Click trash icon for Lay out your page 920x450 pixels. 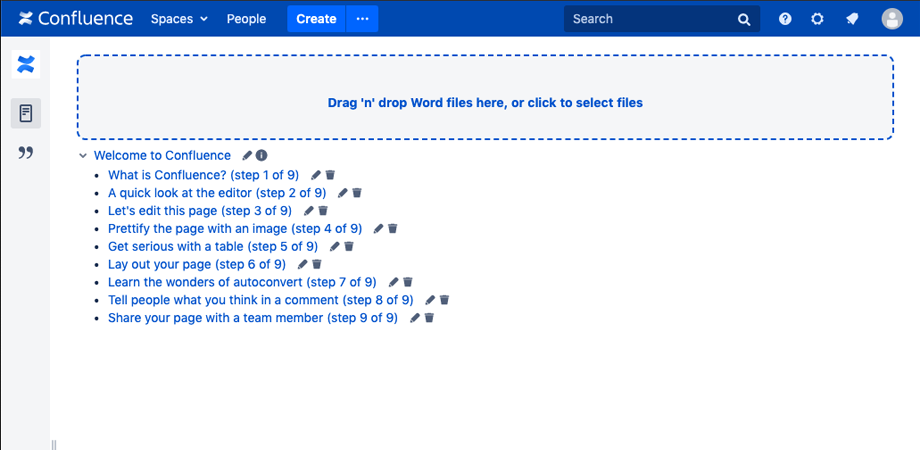click(317, 264)
